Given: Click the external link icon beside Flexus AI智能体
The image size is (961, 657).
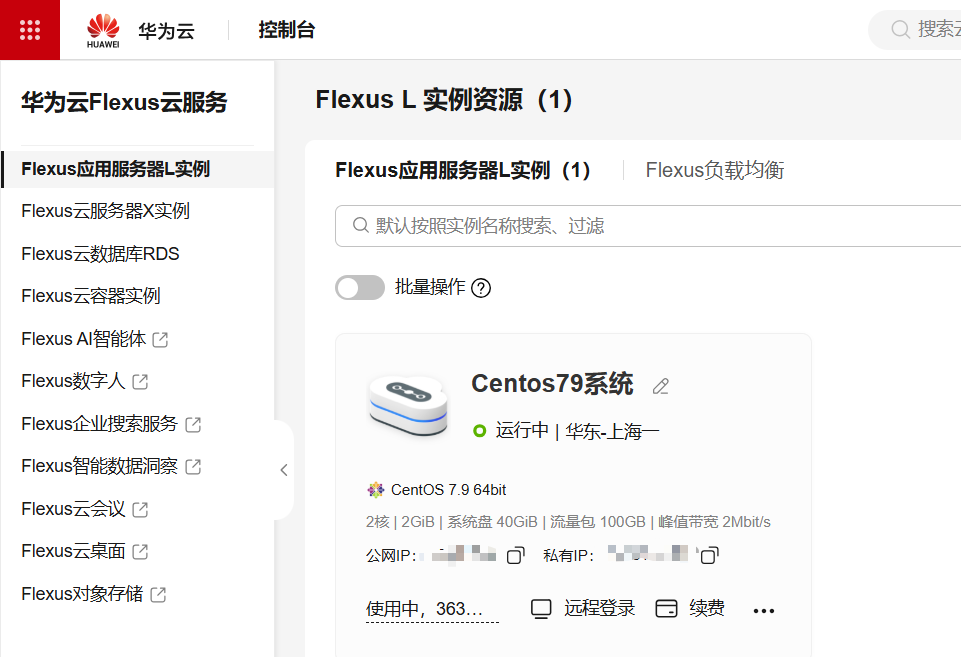Looking at the screenshot, I should (160, 339).
